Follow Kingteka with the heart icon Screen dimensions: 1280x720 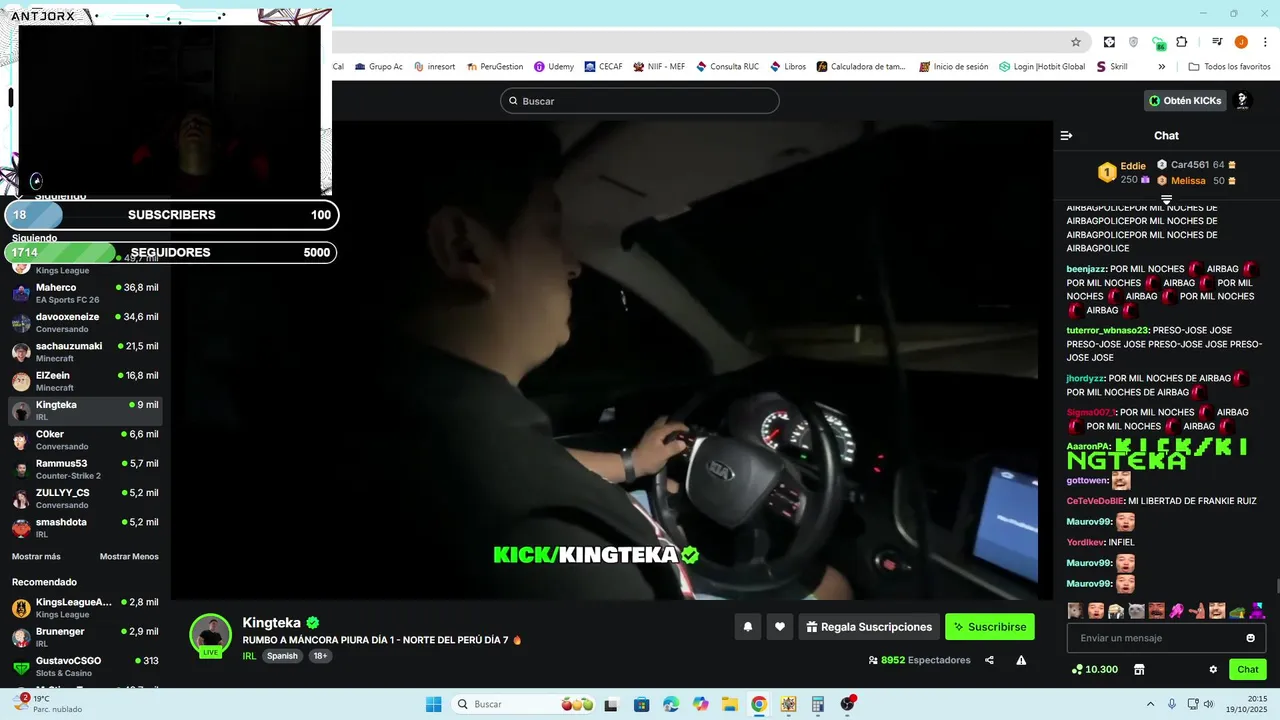click(780, 627)
